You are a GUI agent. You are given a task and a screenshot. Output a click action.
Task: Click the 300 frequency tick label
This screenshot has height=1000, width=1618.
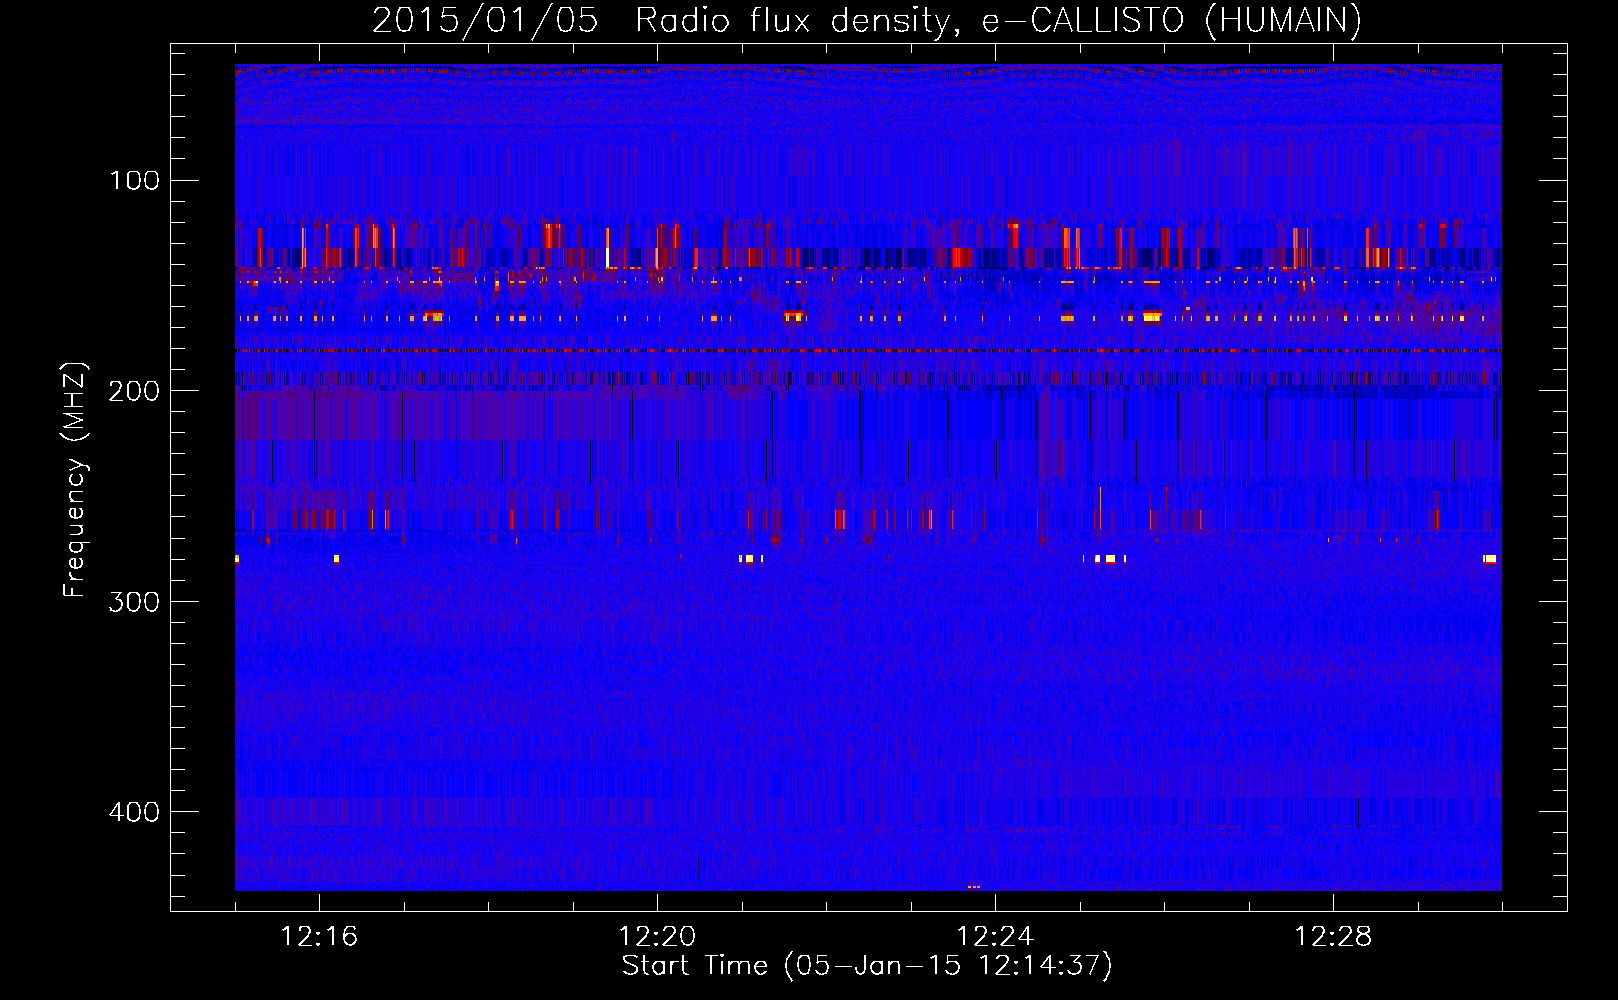[x=134, y=601]
